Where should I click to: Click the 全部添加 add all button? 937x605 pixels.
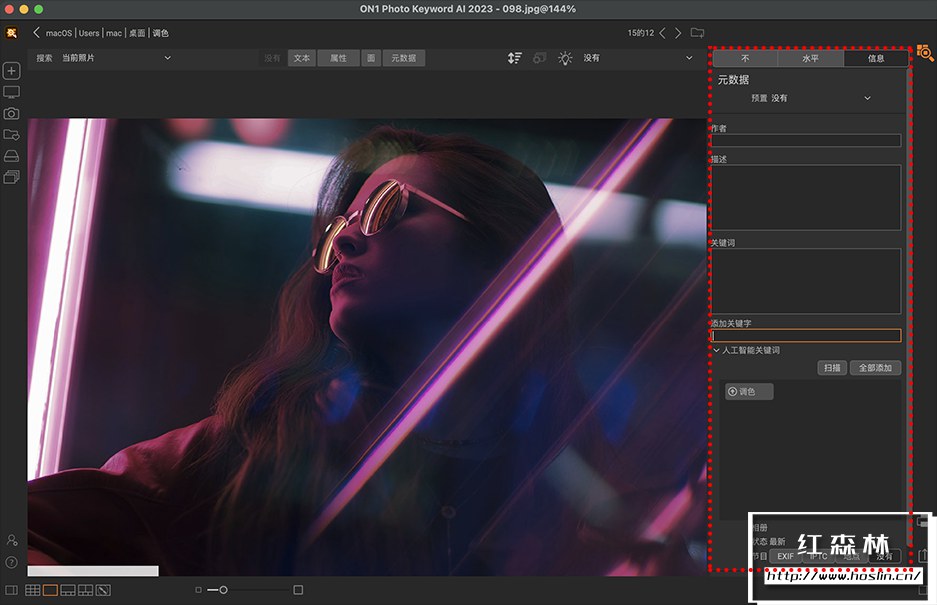coord(875,368)
